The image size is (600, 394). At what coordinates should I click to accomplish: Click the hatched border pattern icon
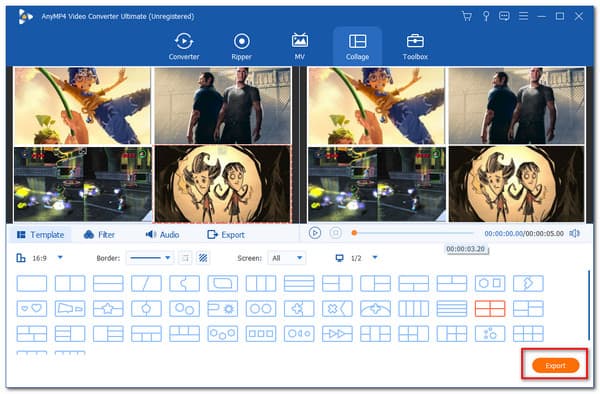(203, 258)
